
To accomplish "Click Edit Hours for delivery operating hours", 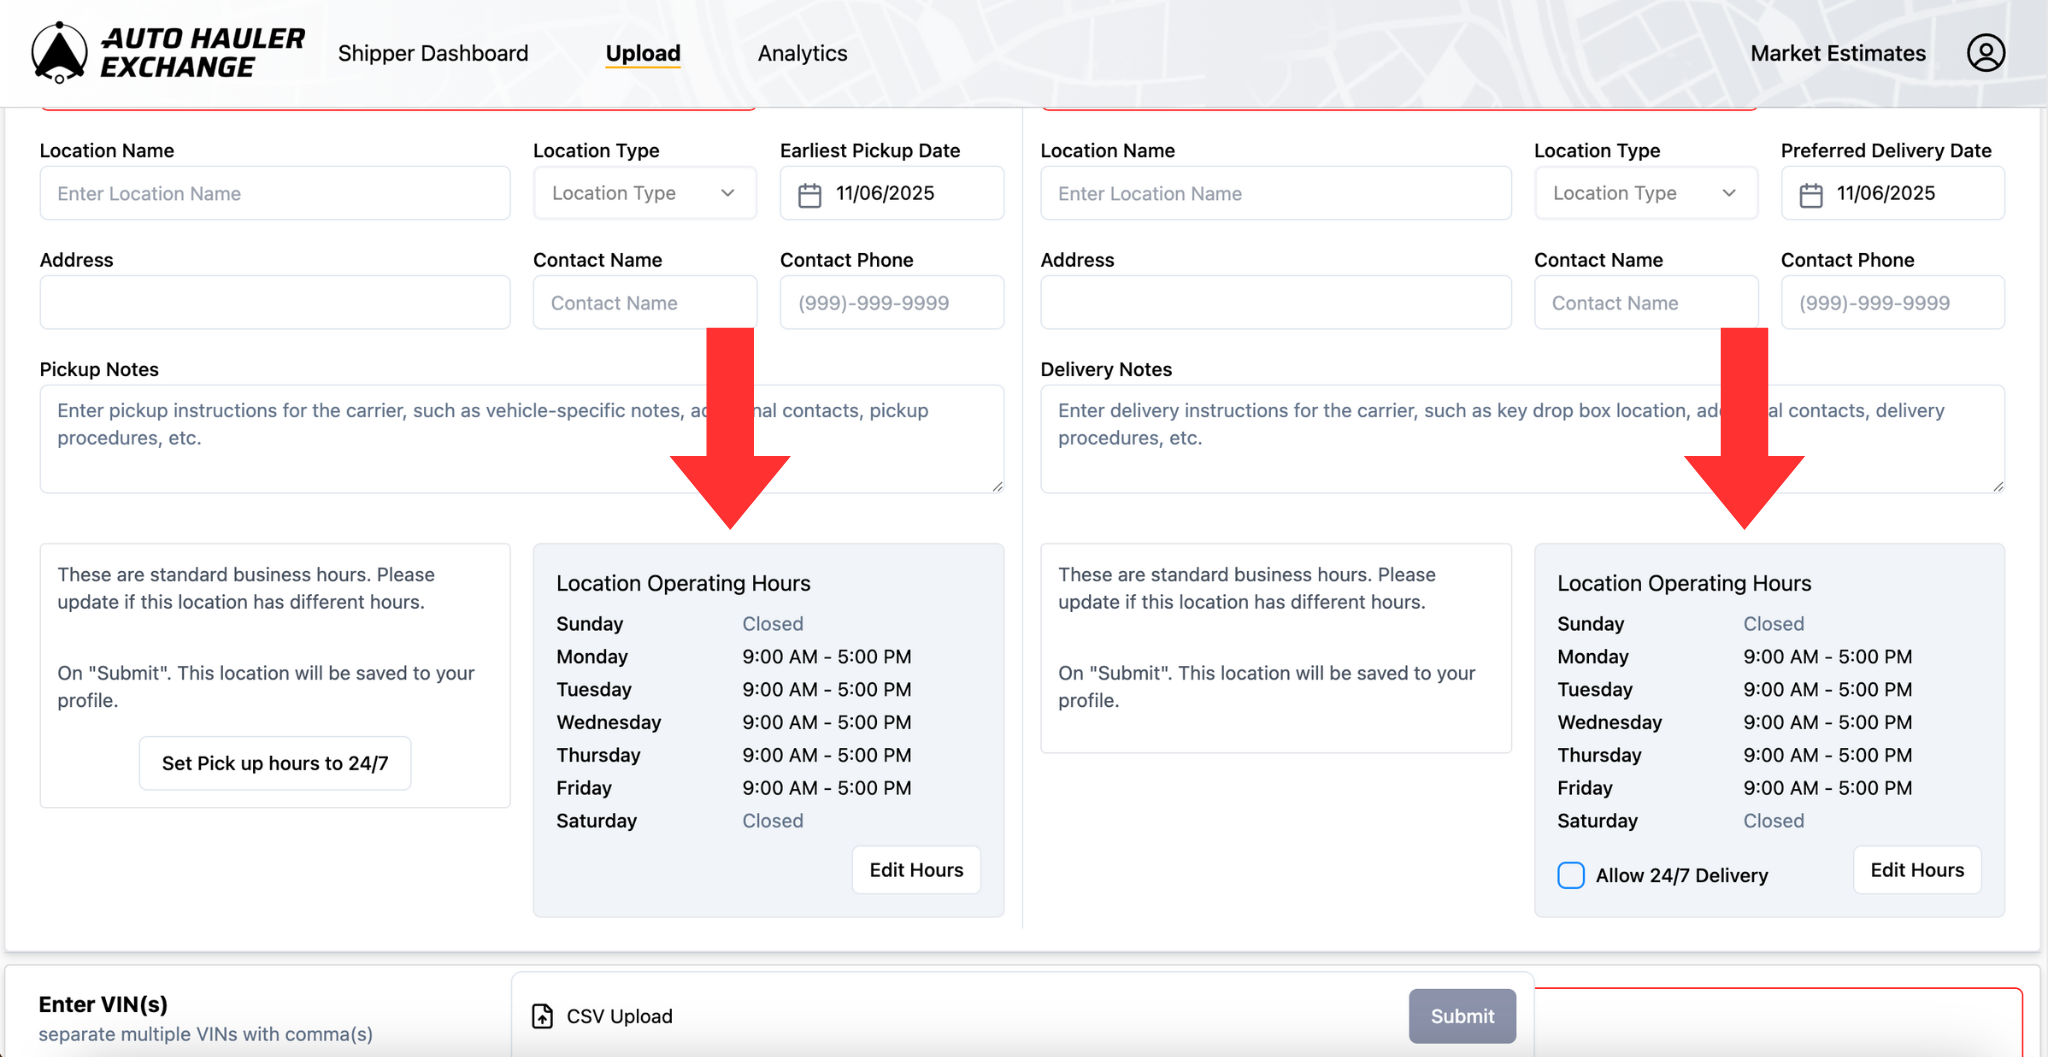I will pos(1916,869).
